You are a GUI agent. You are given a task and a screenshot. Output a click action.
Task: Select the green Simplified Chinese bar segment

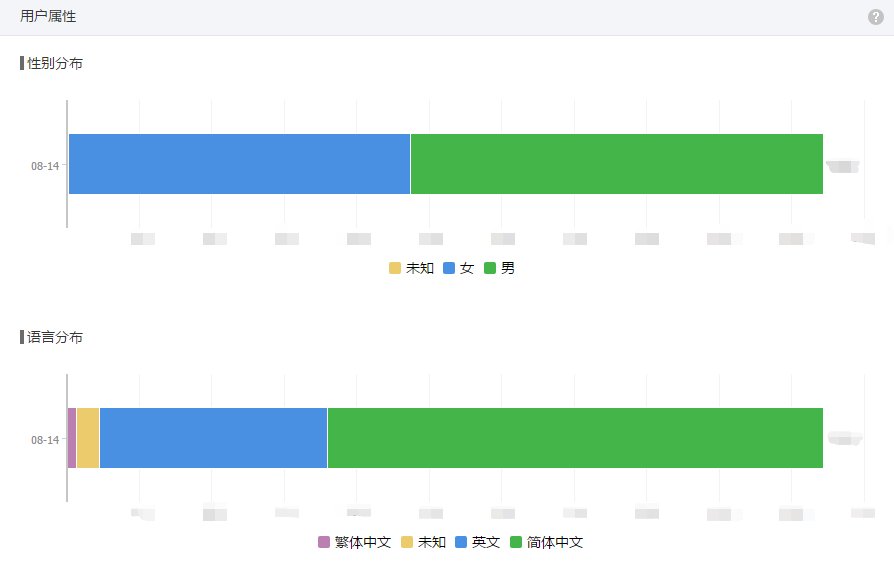575,438
